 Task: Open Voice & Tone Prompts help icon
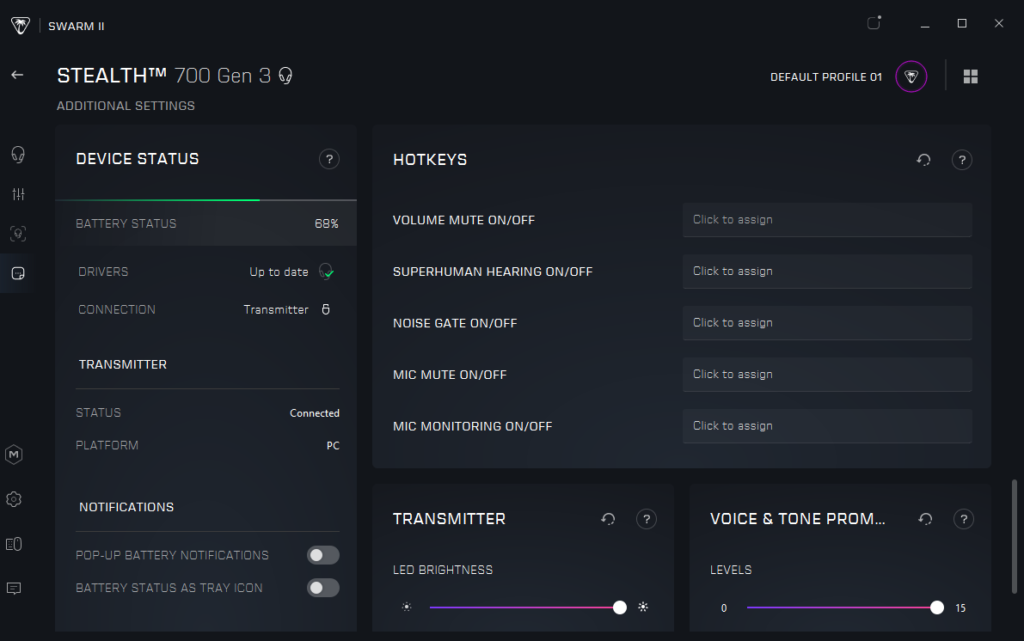click(963, 519)
